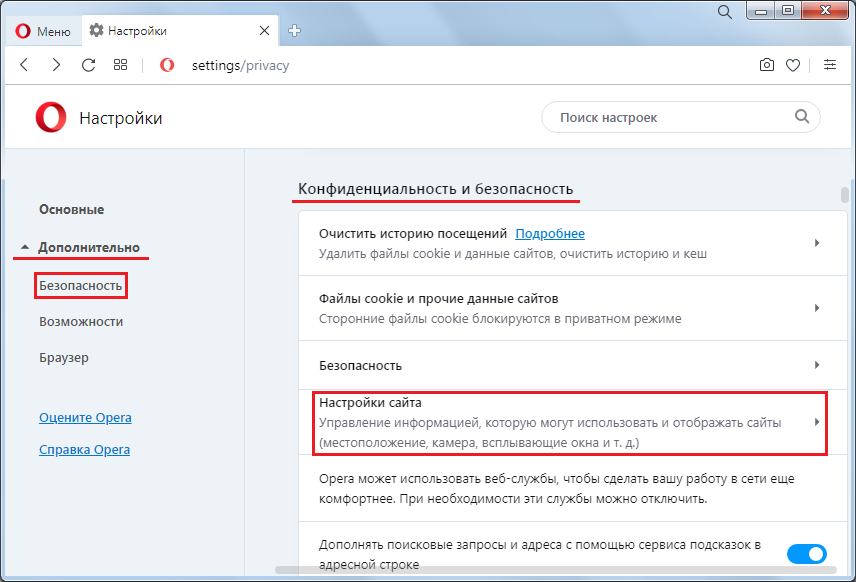Image resolution: width=856 pixels, height=582 pixels.
Task: Click the Конфиденциальность и безопасность heading
Action: coord(435,189)
